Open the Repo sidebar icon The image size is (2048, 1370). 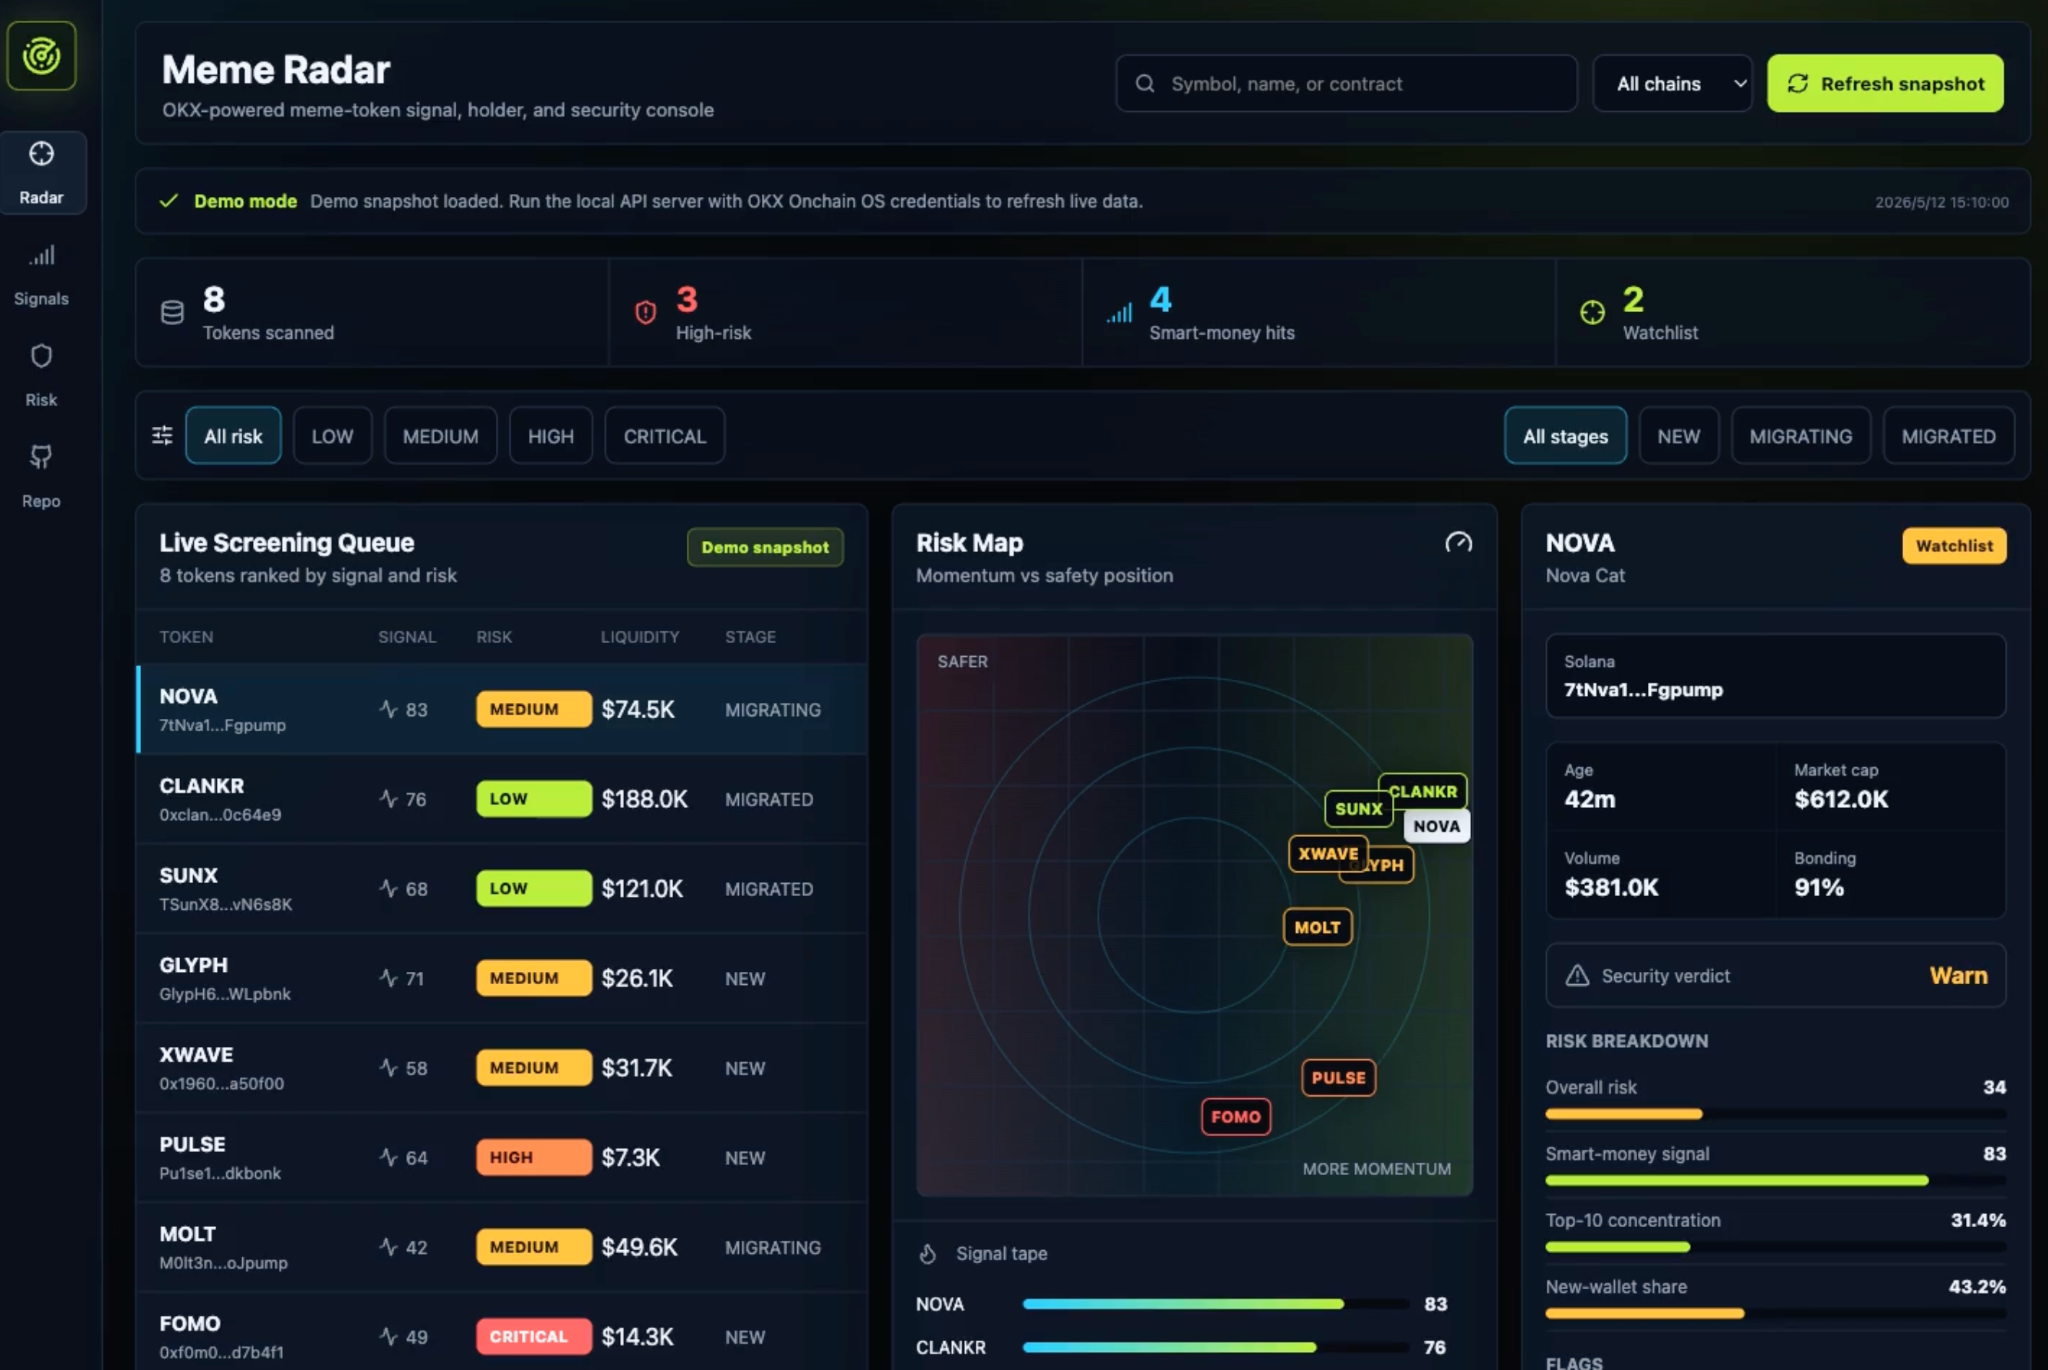[41, 458]
